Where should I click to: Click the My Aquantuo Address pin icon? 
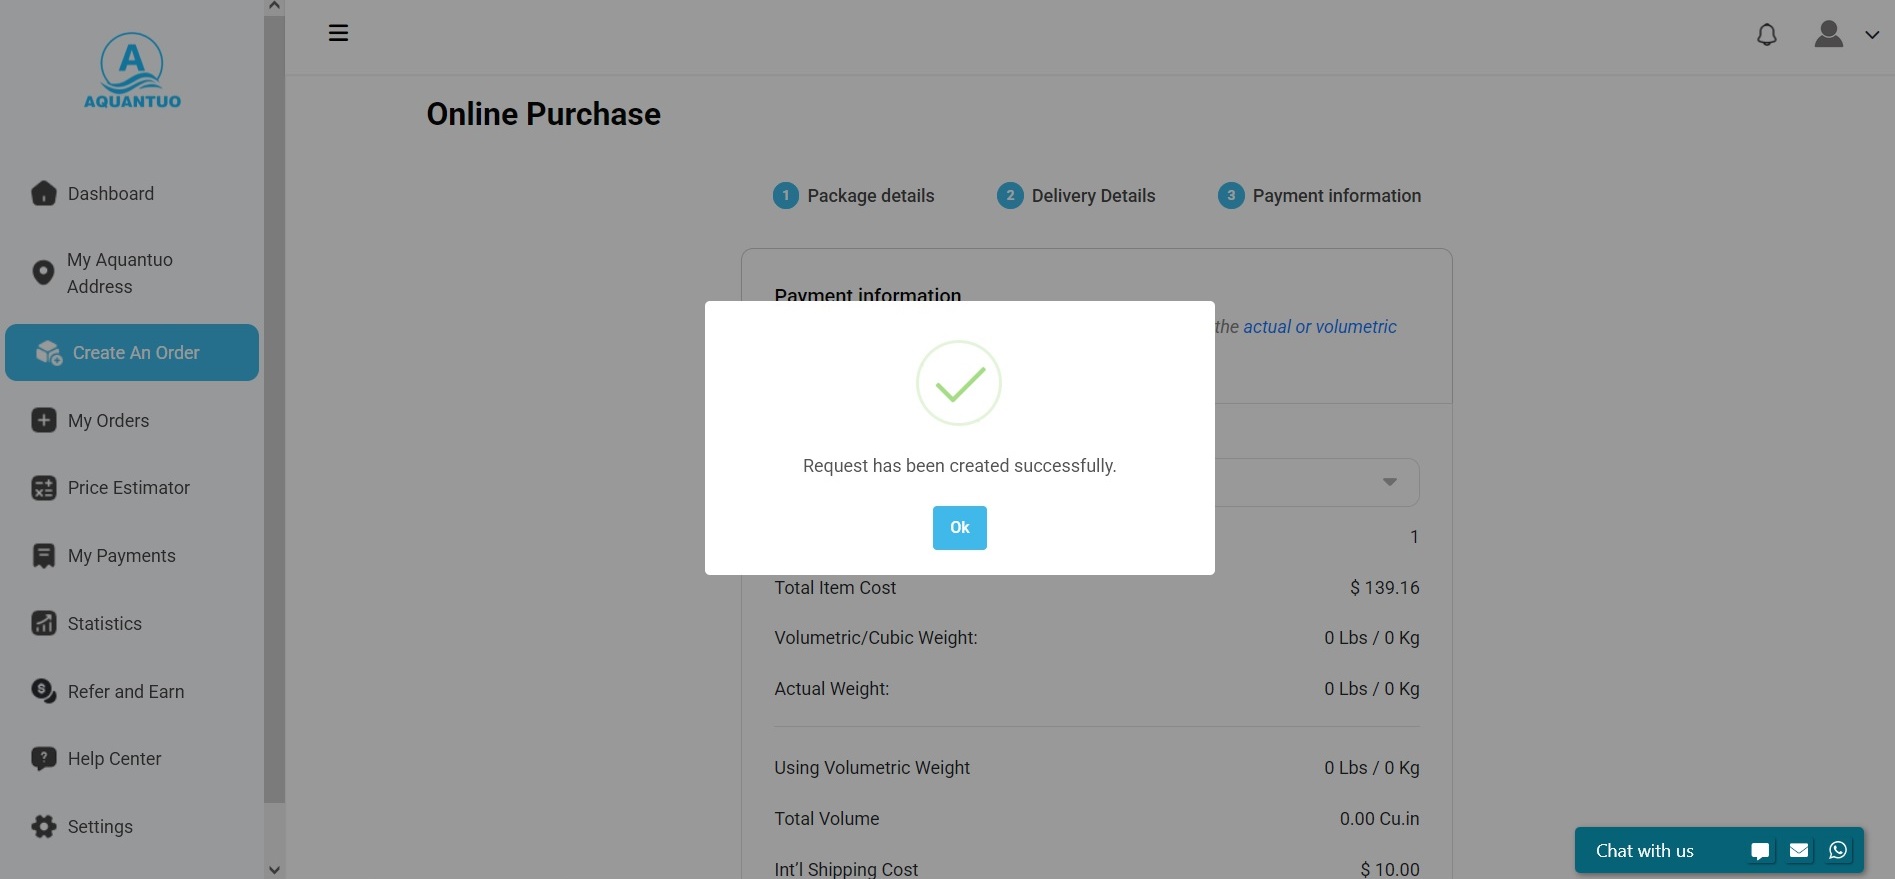[43, 272]
